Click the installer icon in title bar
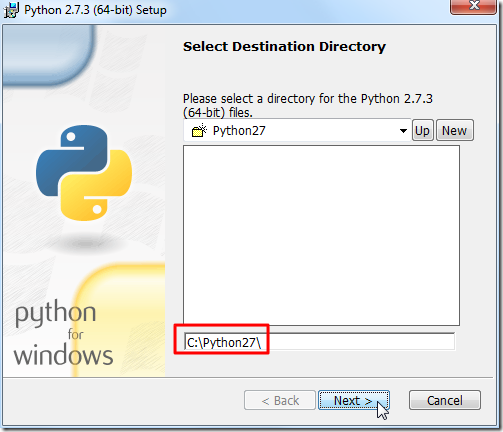This screenshot has width=503, height=432. coord(11,10)
